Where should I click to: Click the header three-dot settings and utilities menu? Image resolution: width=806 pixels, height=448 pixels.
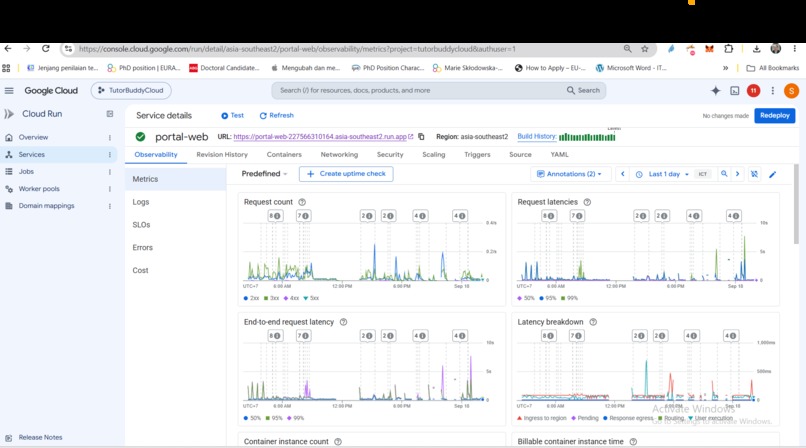(773, 90)
